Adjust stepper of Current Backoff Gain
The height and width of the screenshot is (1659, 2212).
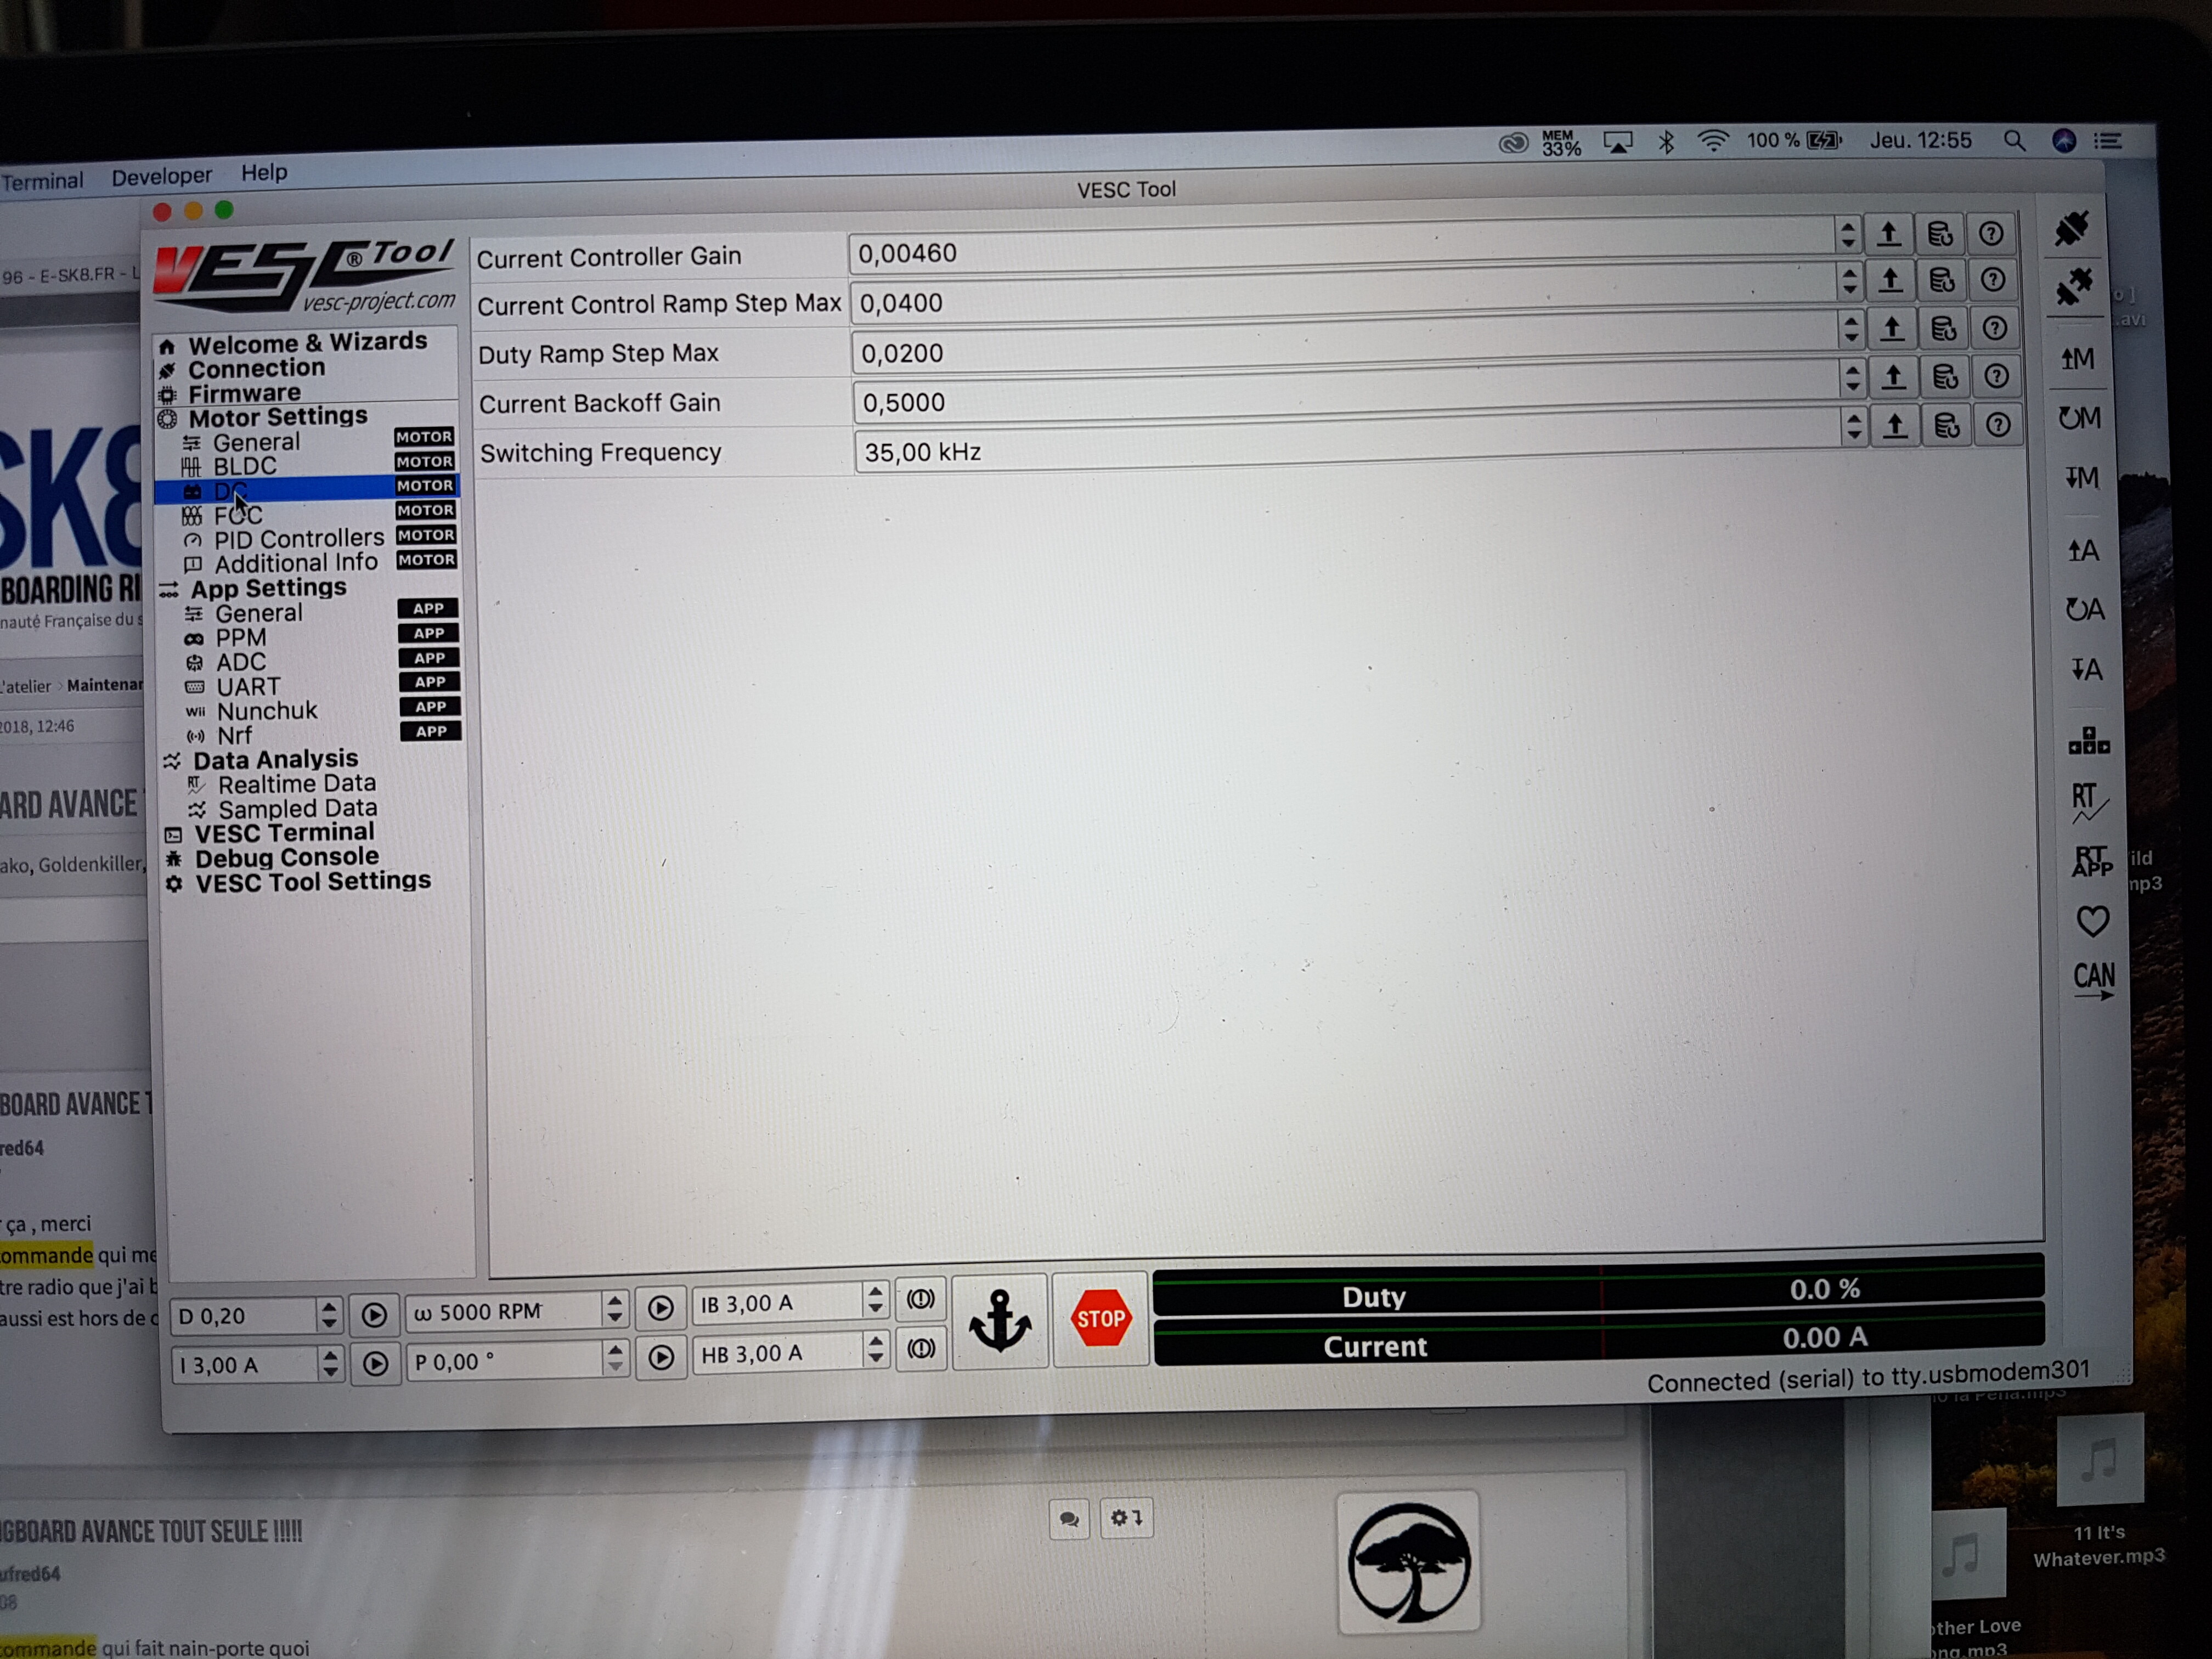(1852, 377)
